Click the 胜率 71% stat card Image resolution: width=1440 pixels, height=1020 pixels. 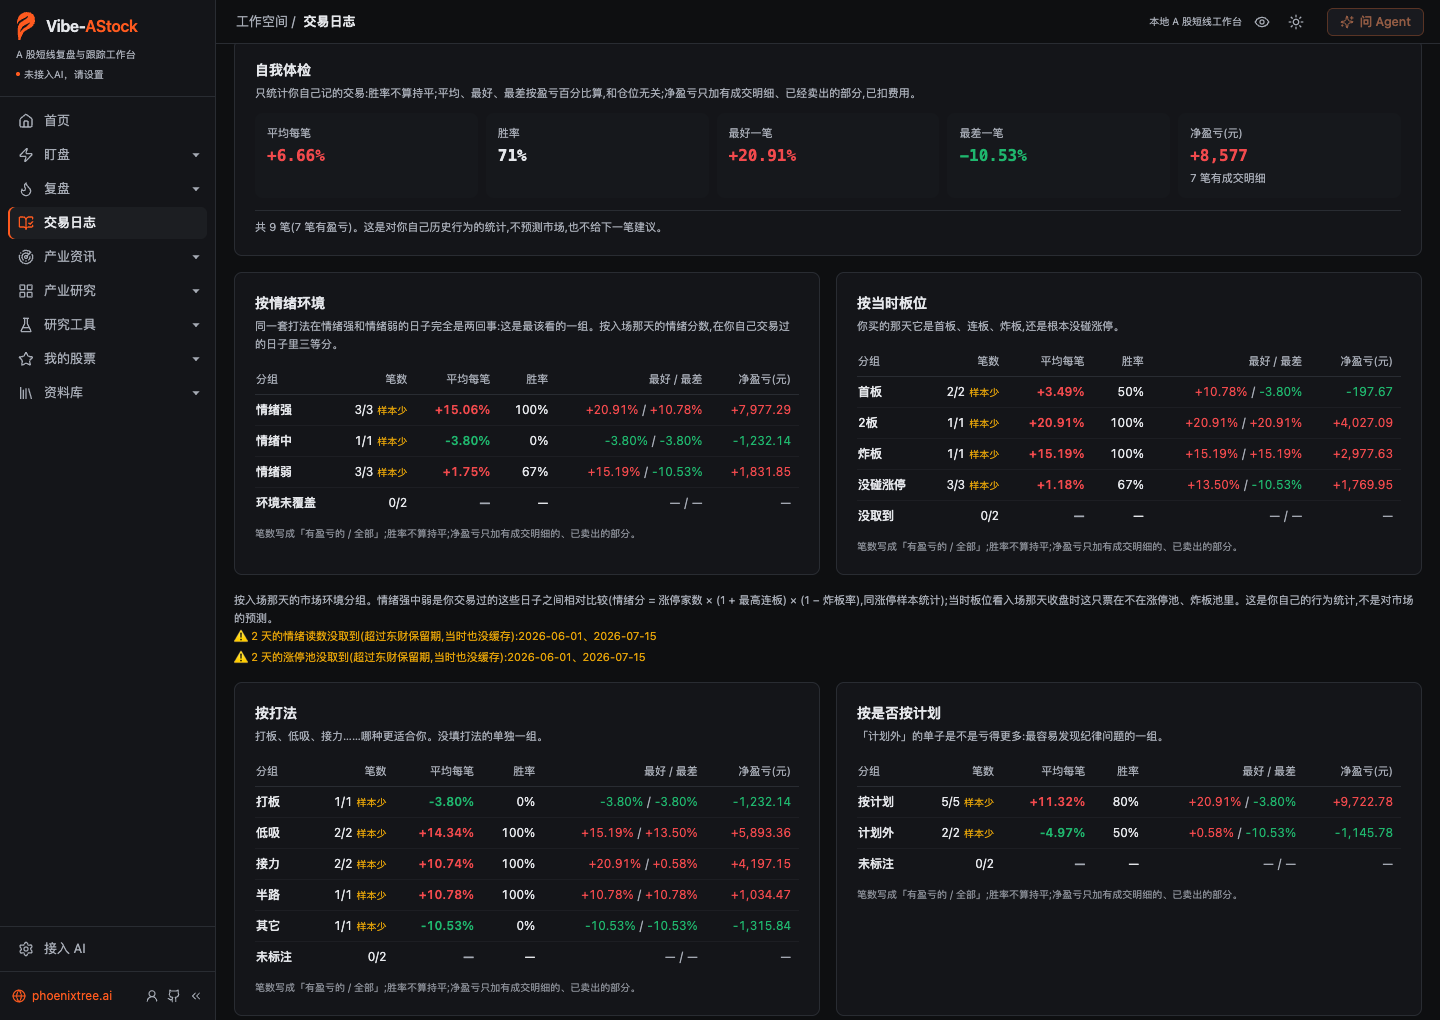596,154
